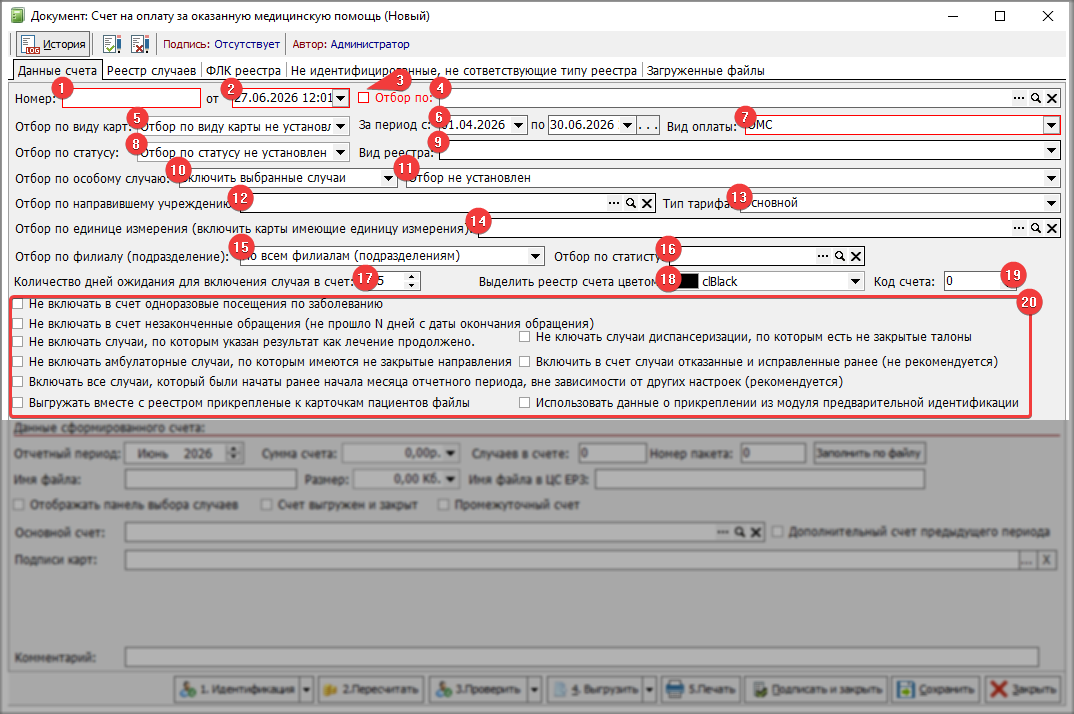1074x714 pixels.
Task: Open the document date dropdown
Action: click(340, 98)
